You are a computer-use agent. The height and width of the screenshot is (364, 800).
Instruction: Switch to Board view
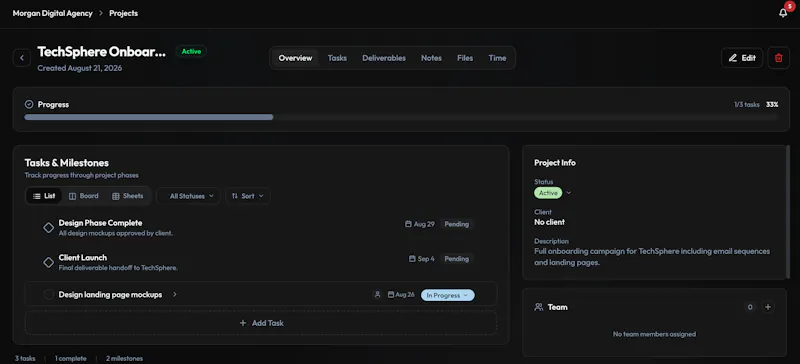point(84,196)
